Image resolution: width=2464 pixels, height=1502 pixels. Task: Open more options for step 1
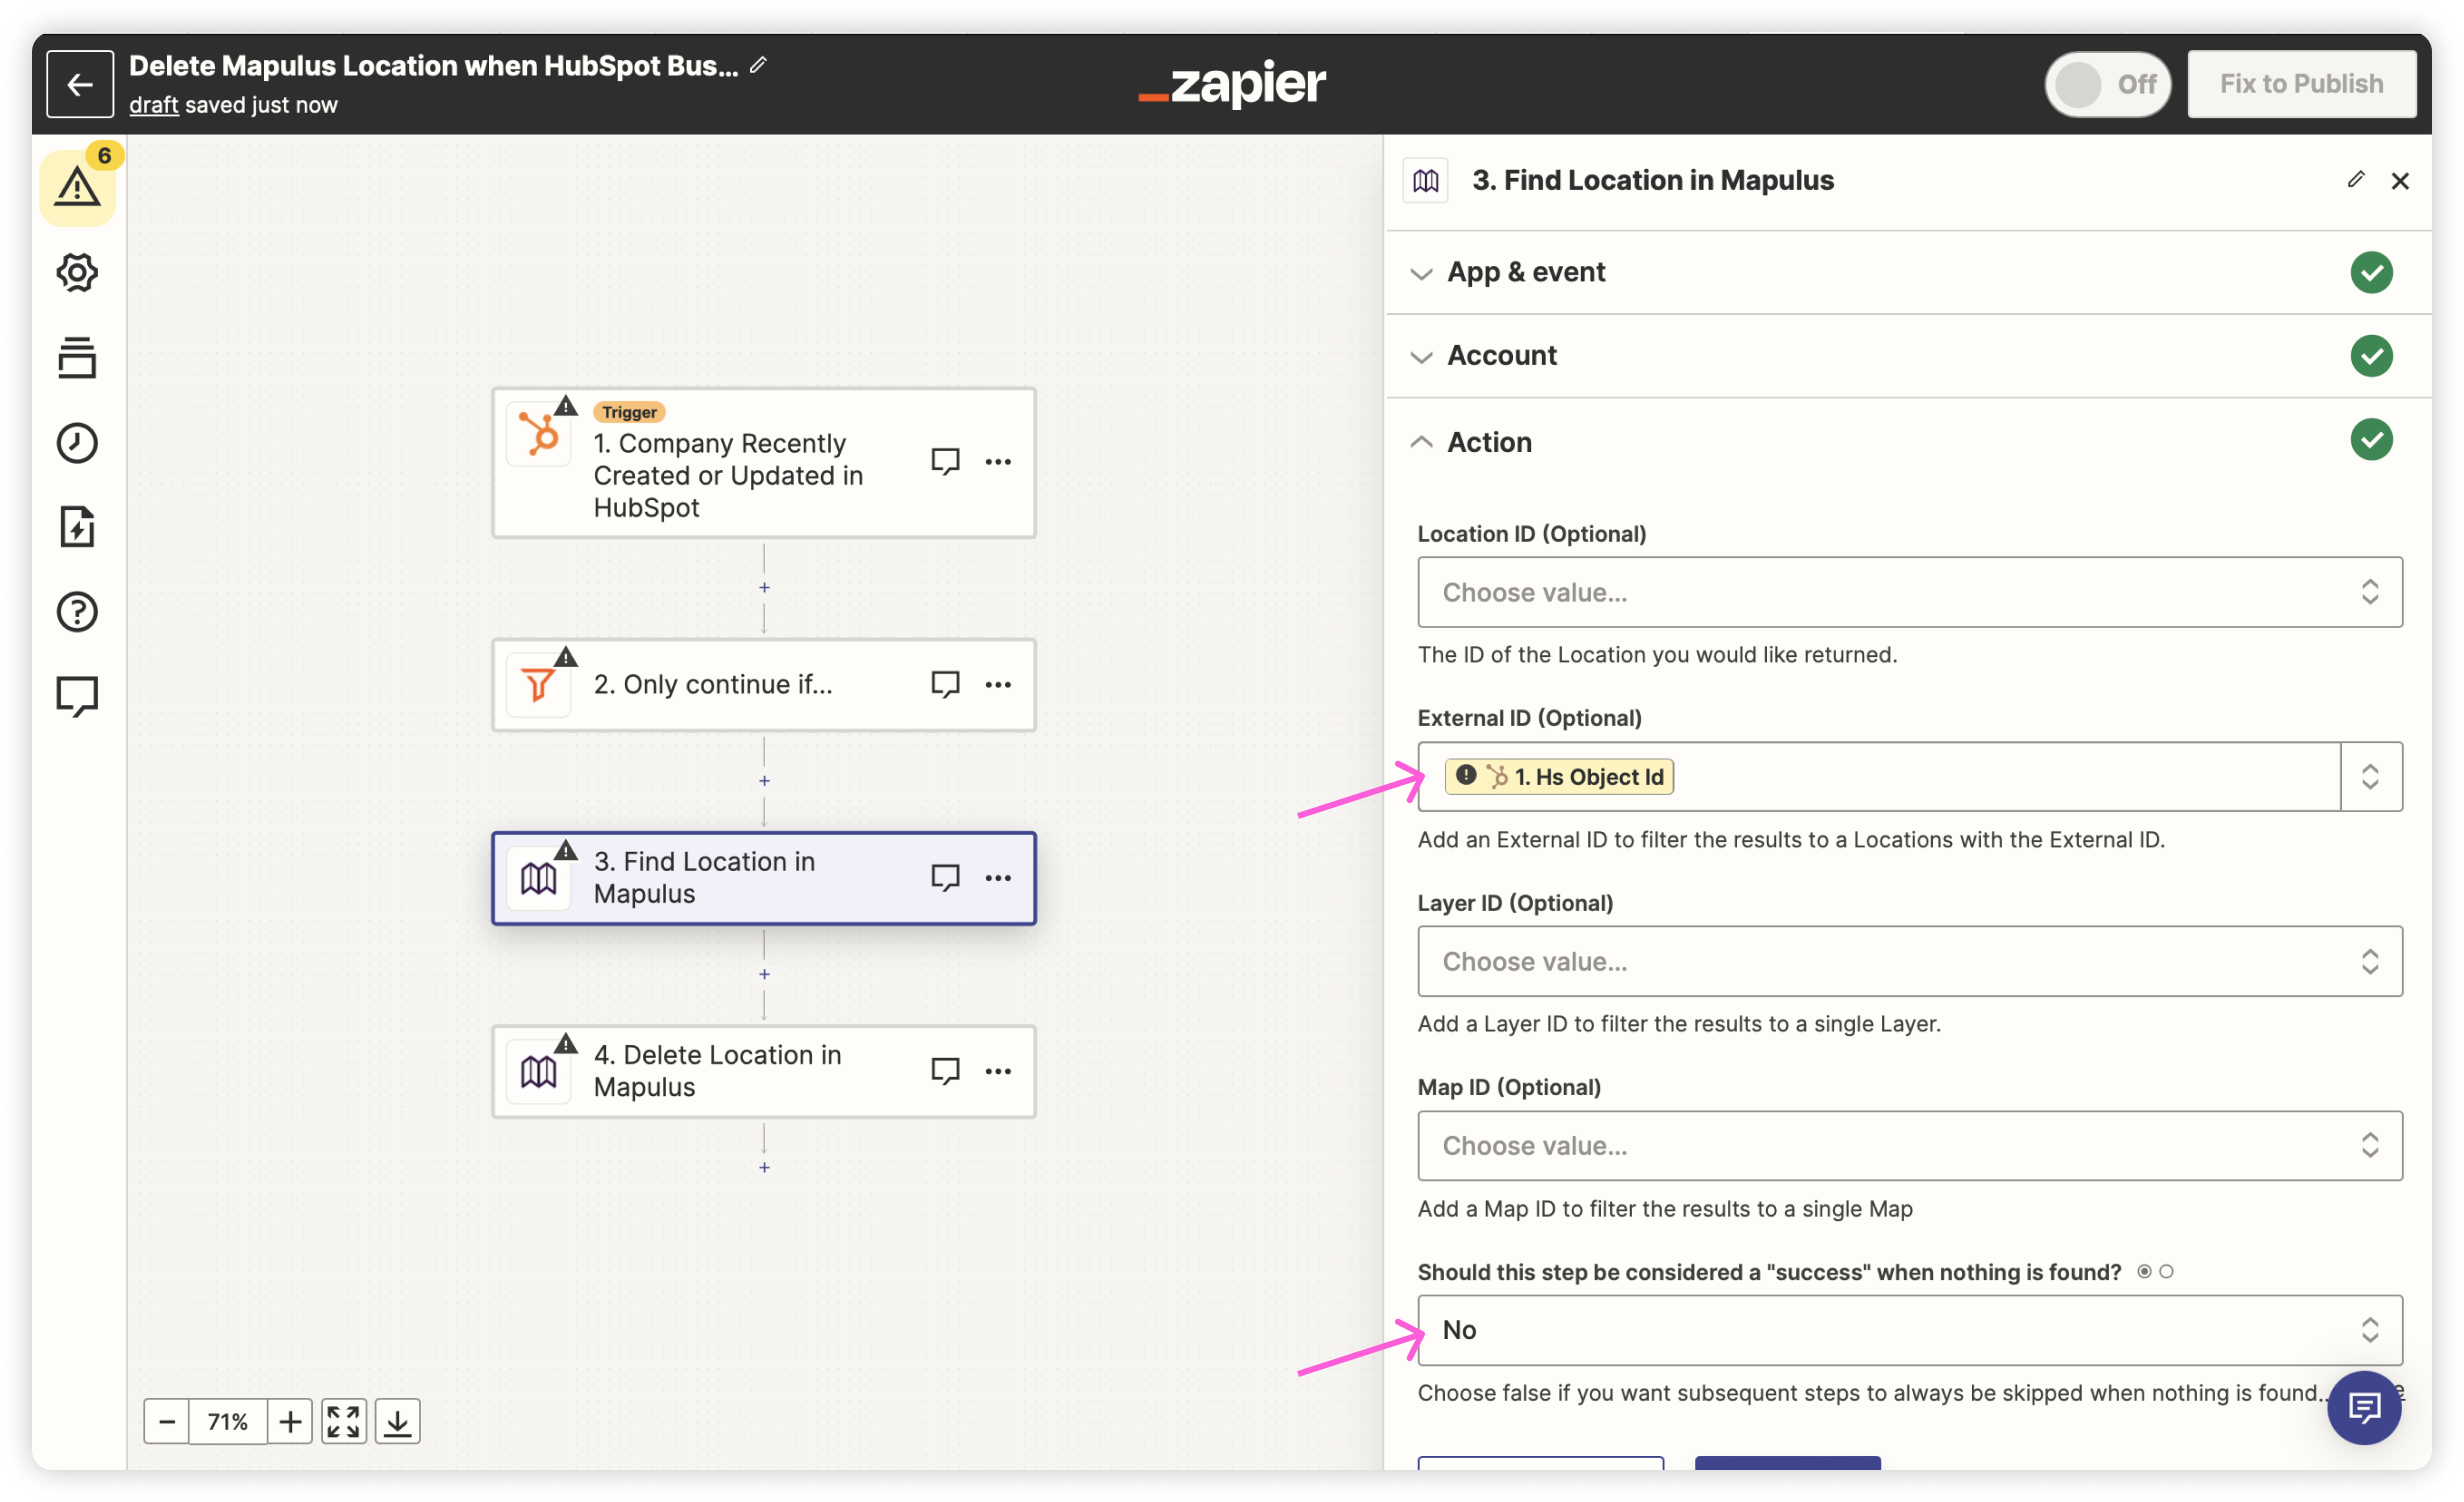click(998, 462)
